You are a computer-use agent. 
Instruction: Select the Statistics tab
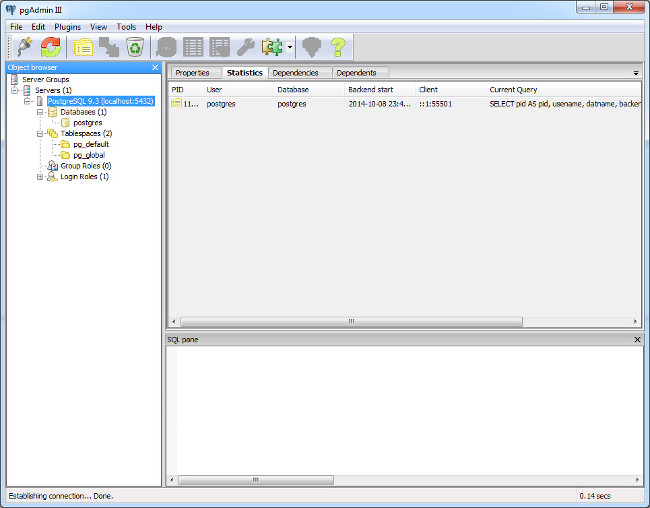[x=245, y=73]
